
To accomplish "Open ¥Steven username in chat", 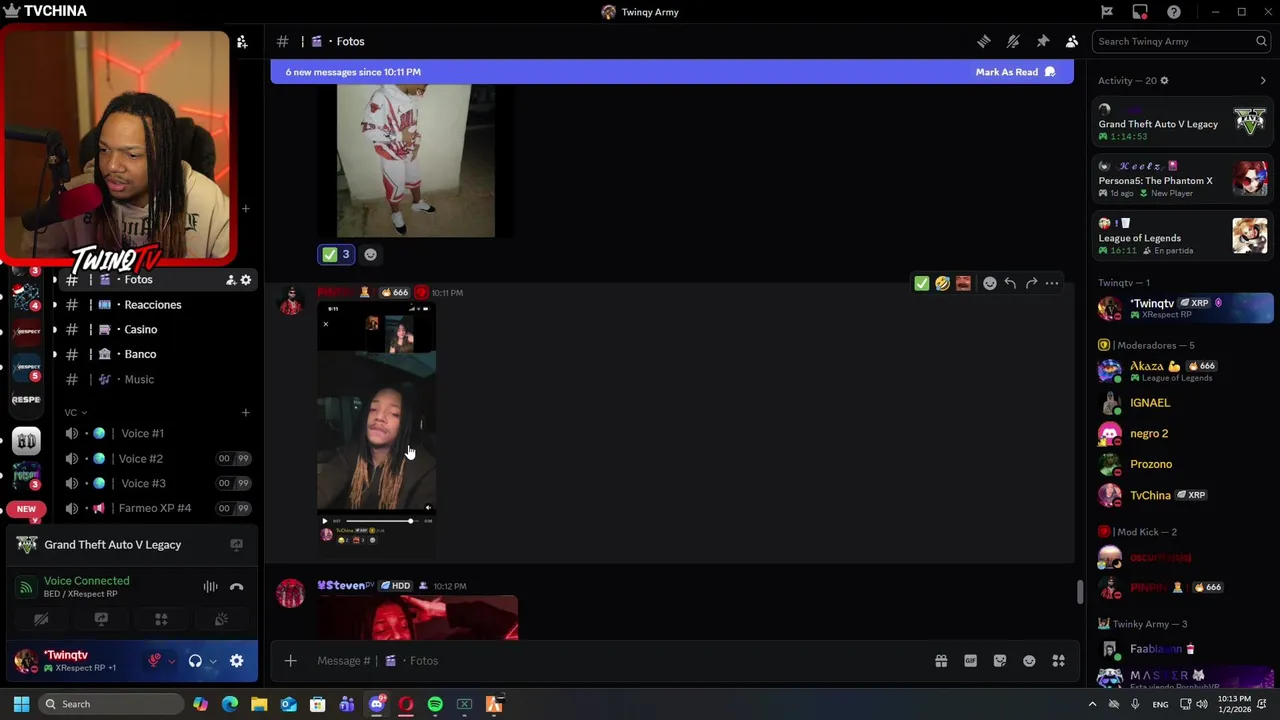I will pos(345,586).
